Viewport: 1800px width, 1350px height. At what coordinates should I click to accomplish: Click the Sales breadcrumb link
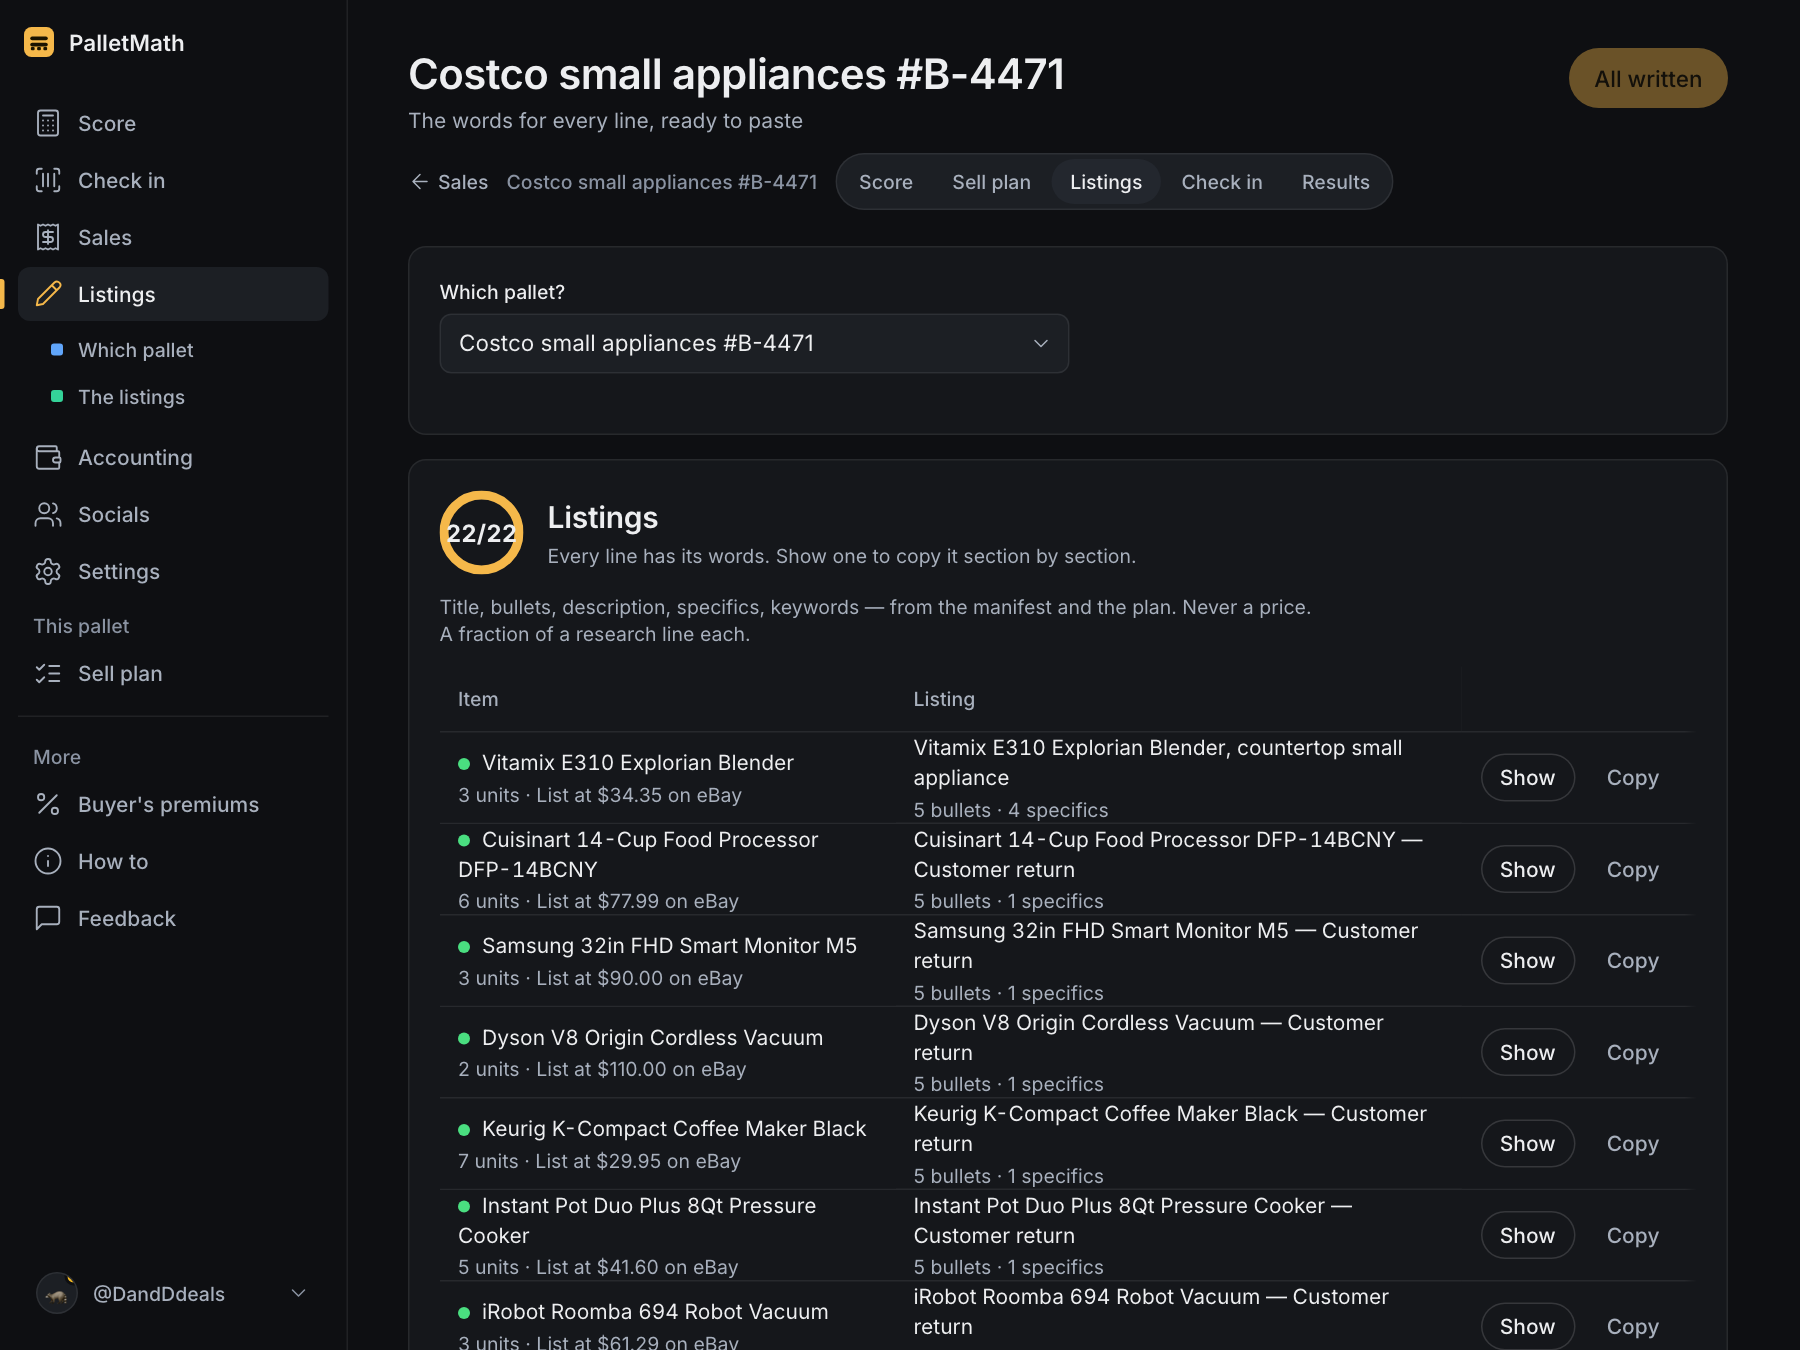pos(463,182)
